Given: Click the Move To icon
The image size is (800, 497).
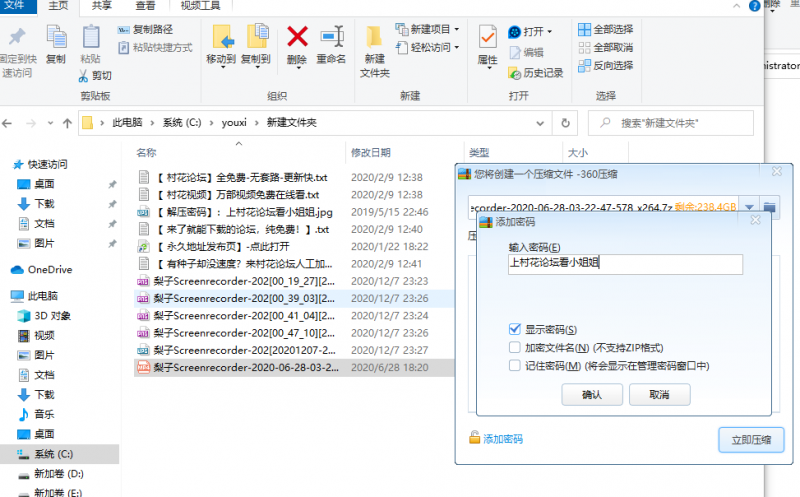Looking at the screenshot, I should click(221, 44).
